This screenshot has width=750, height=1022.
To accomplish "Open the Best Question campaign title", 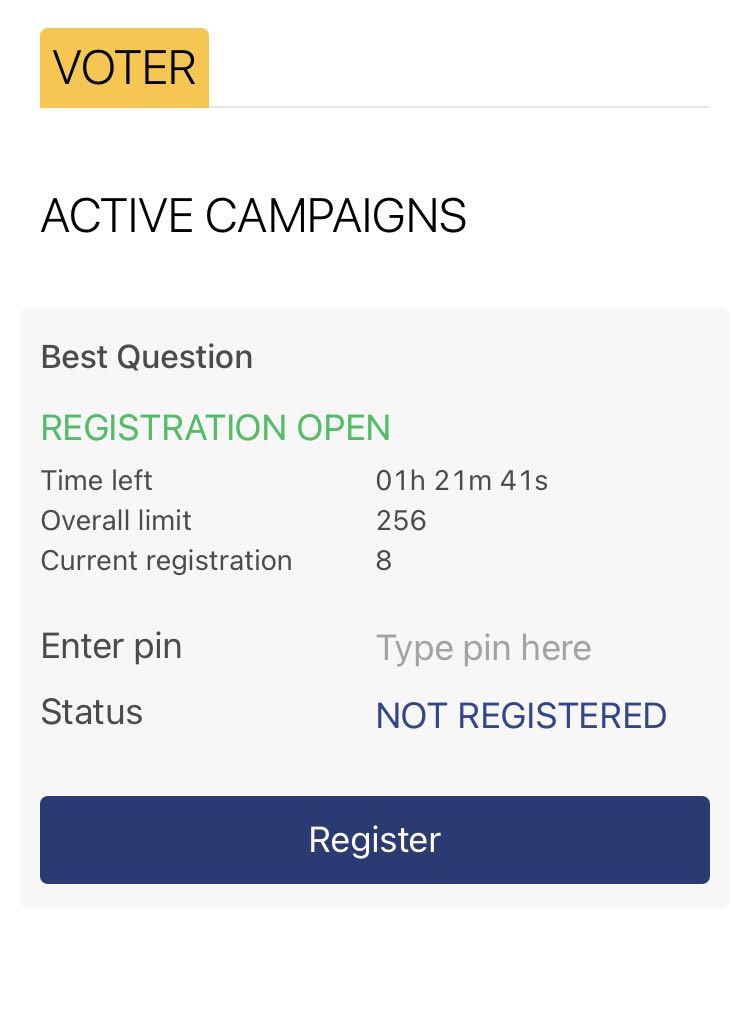I will point(146,357).
